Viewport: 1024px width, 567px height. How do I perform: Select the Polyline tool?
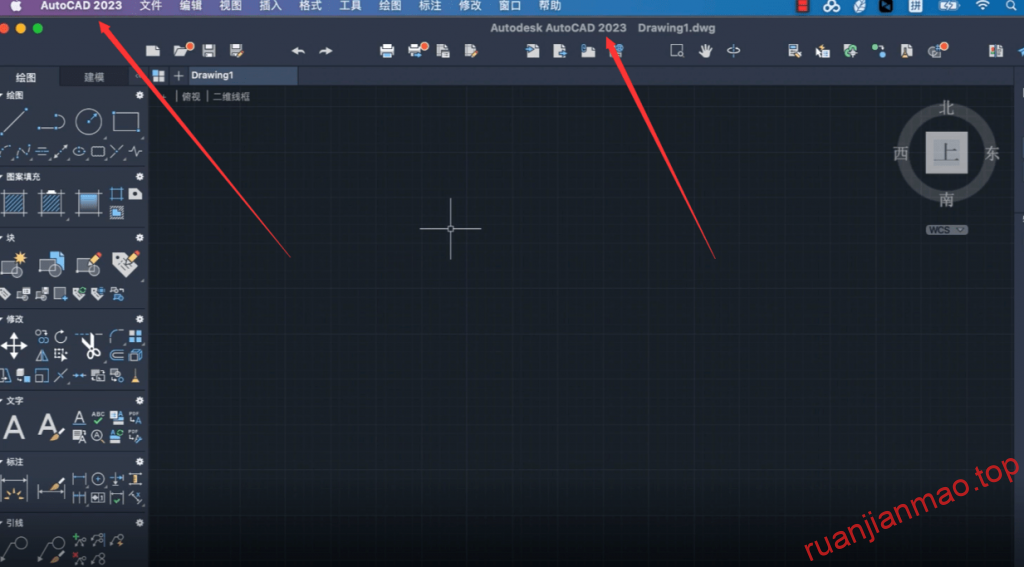click(51, 122)
